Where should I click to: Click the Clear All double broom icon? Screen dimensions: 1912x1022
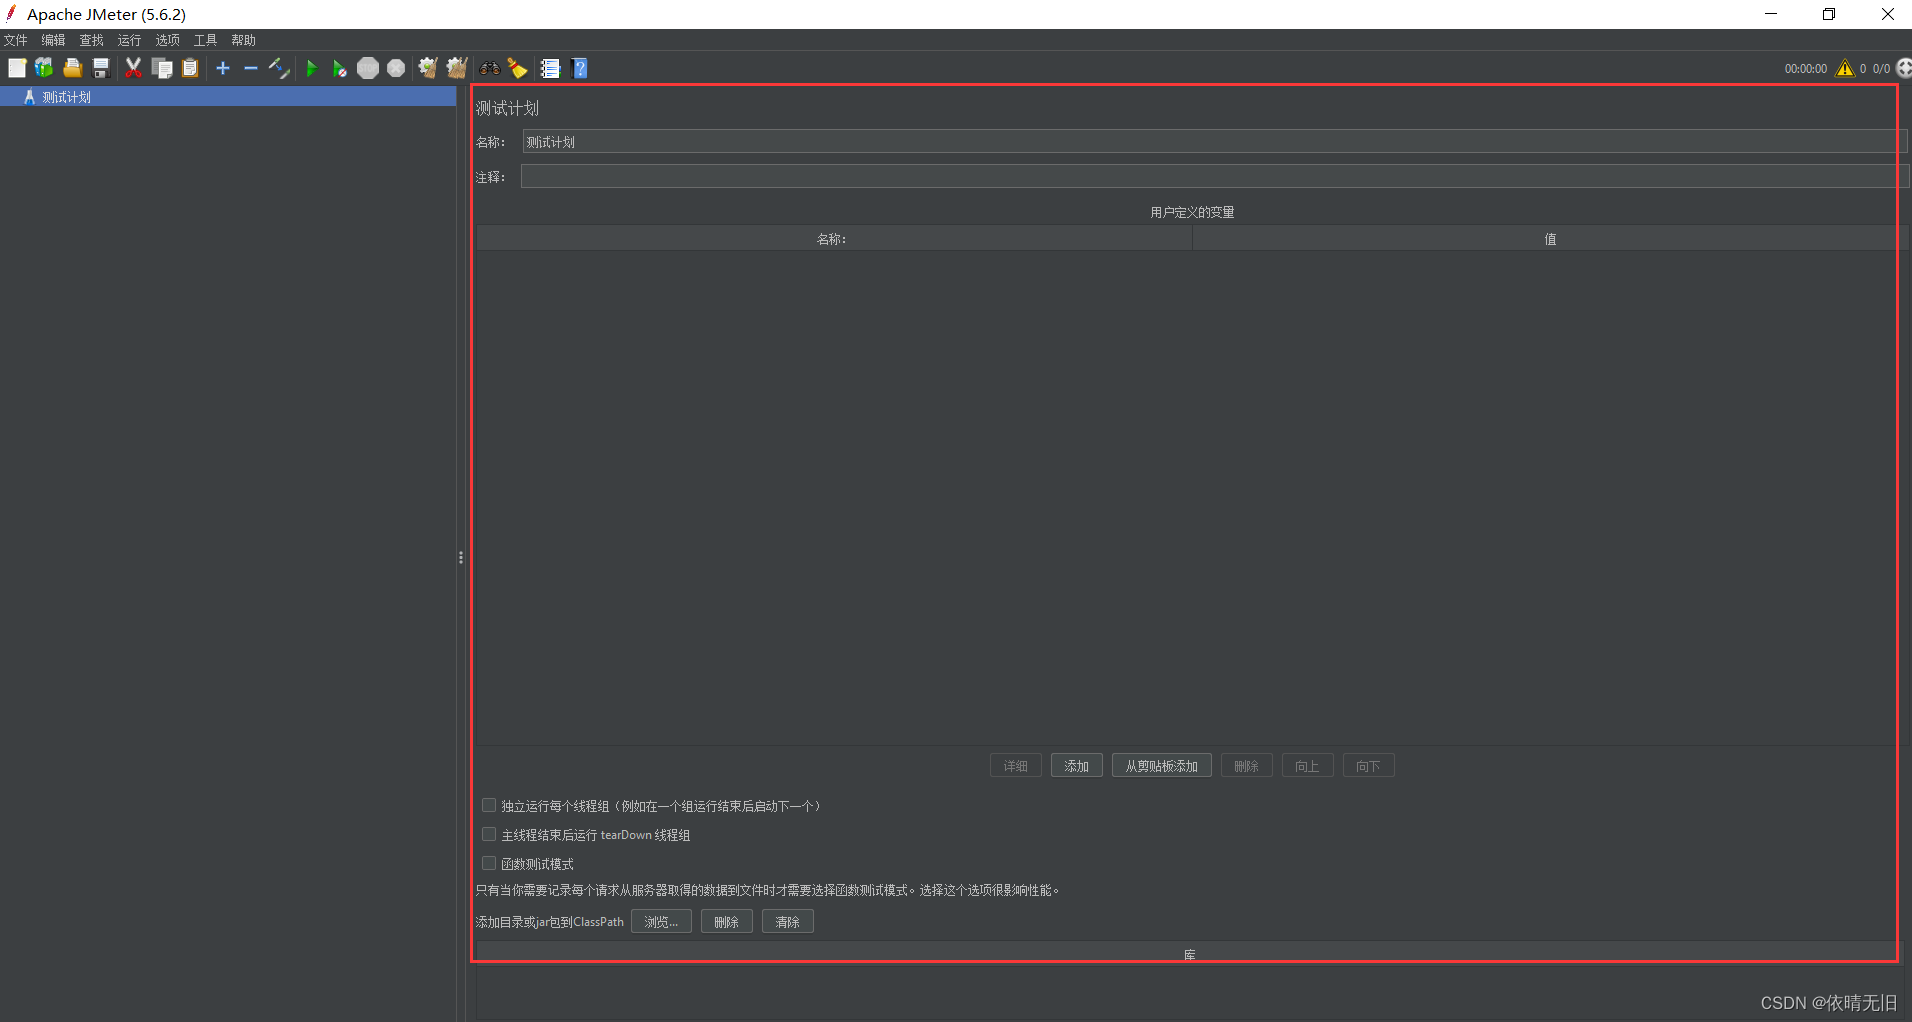[x=457, y=68]
